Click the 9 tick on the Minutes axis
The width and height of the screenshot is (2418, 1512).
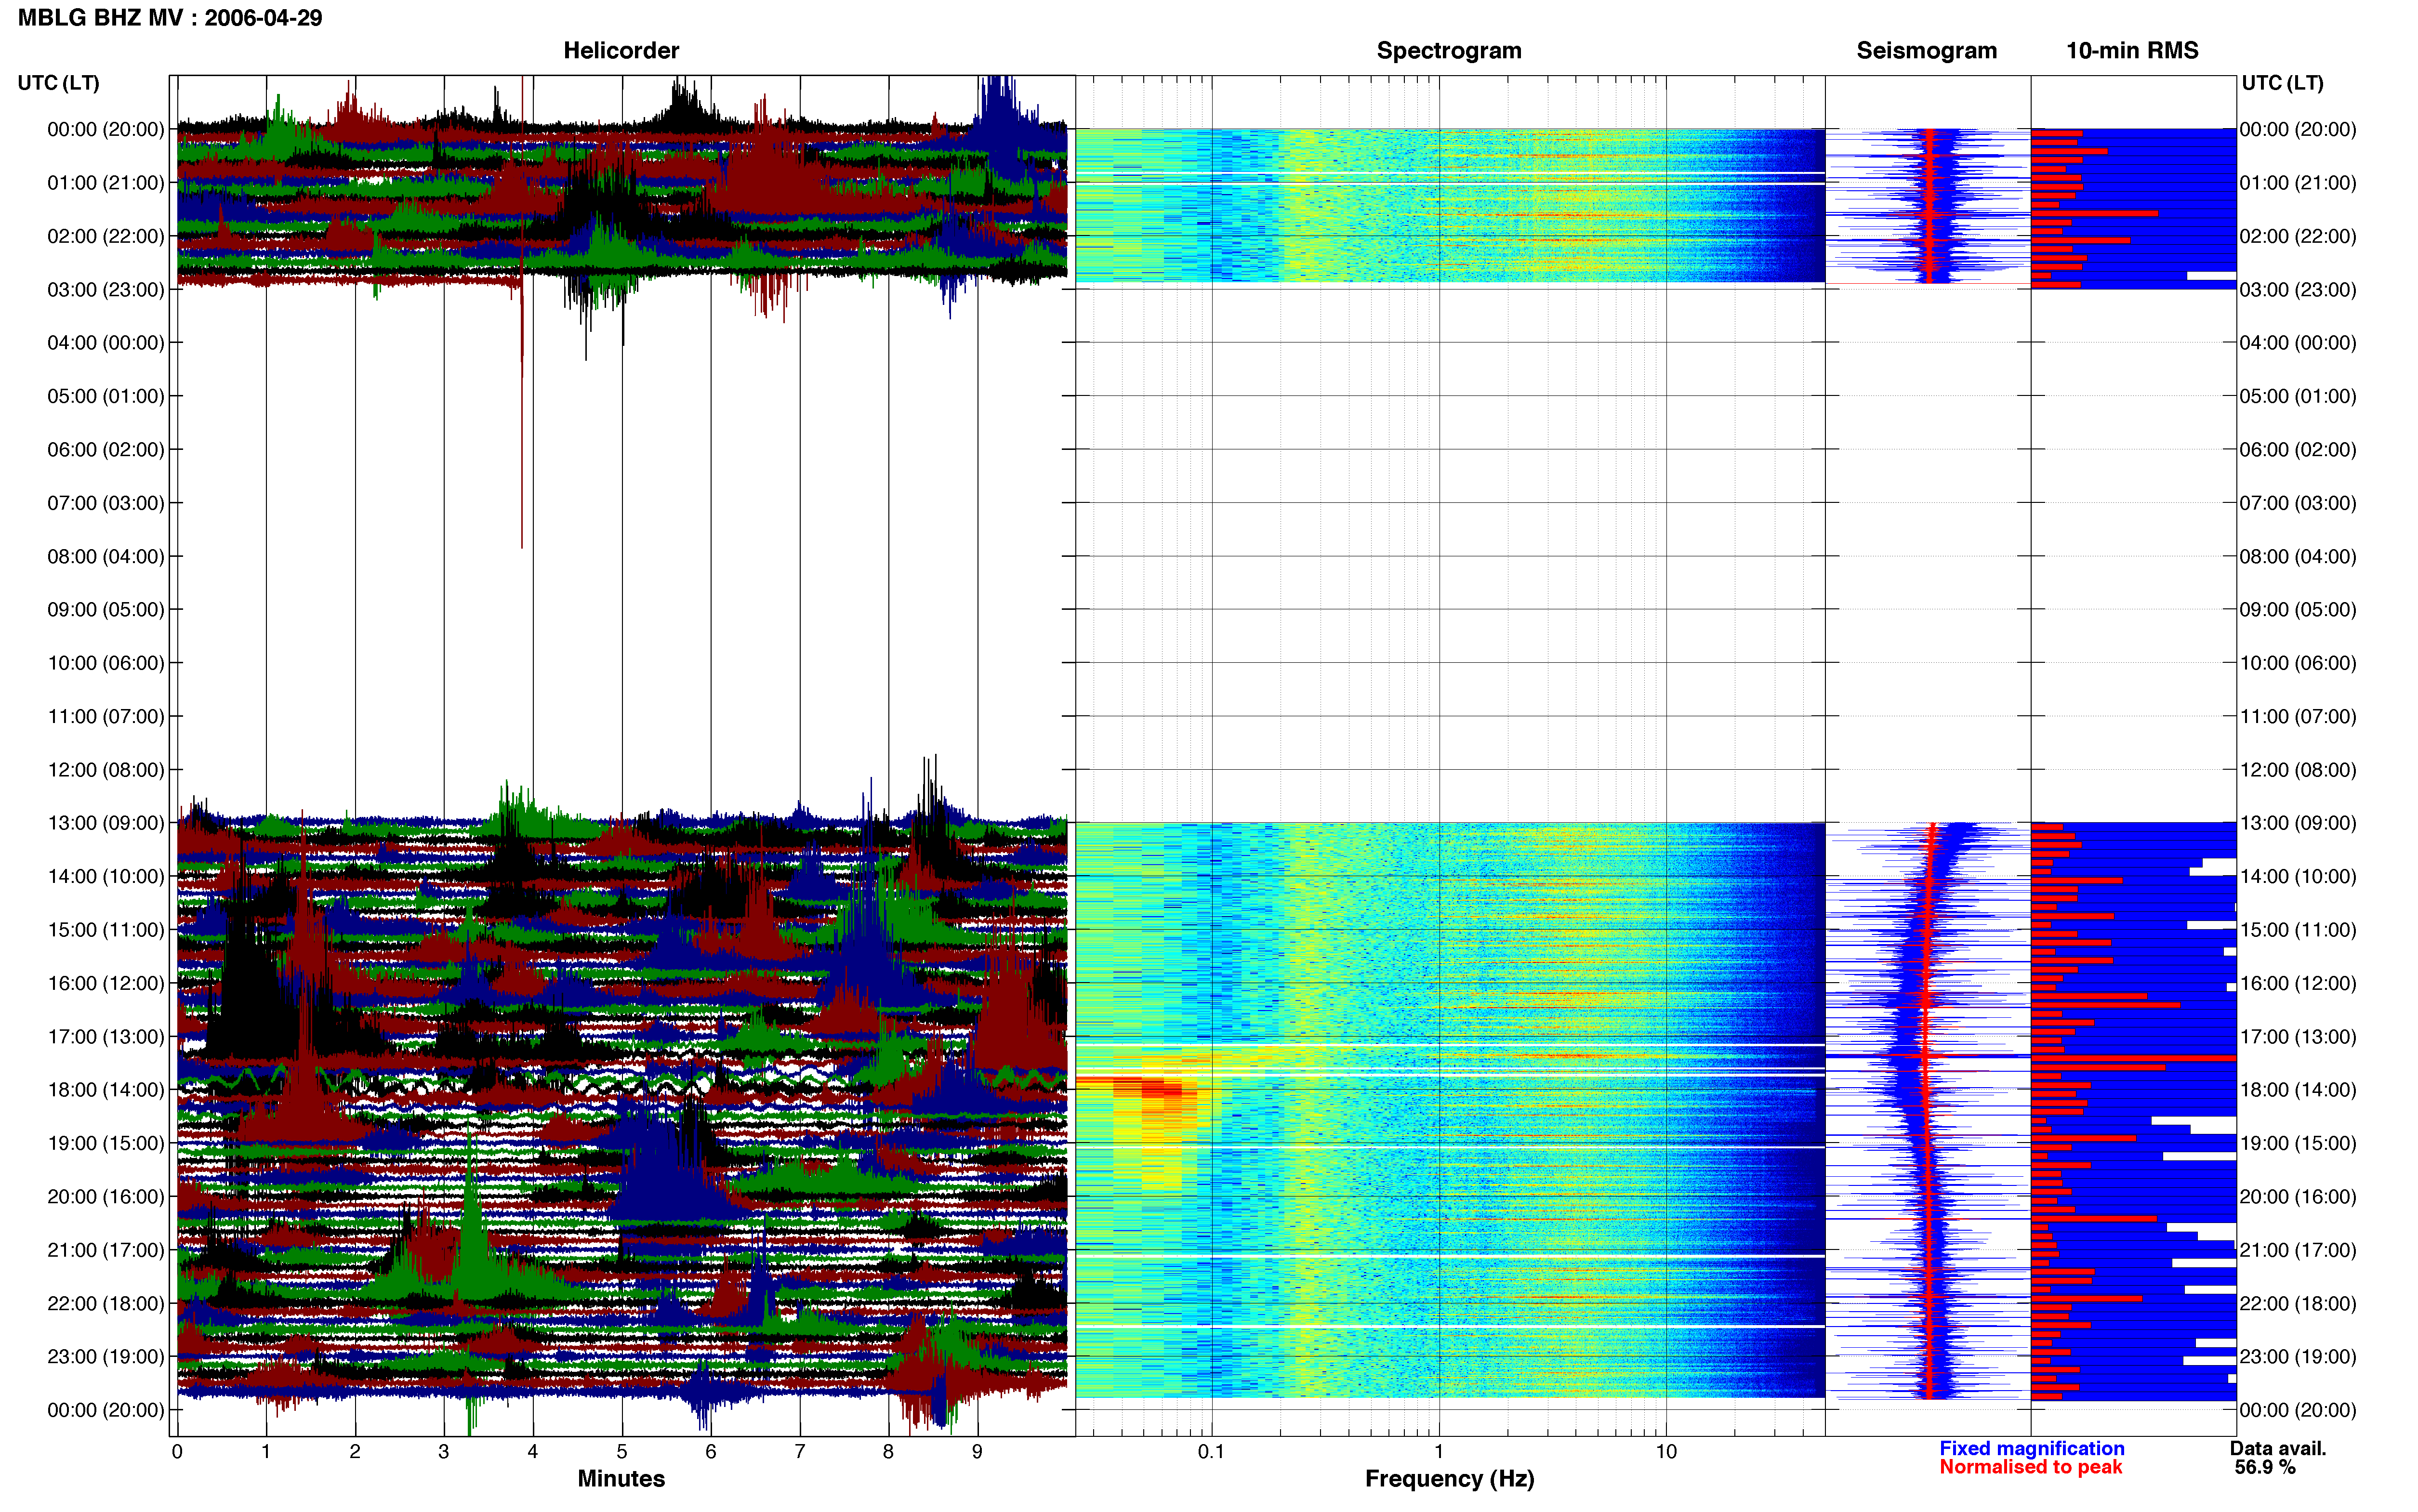click(x=978, y=1451)
